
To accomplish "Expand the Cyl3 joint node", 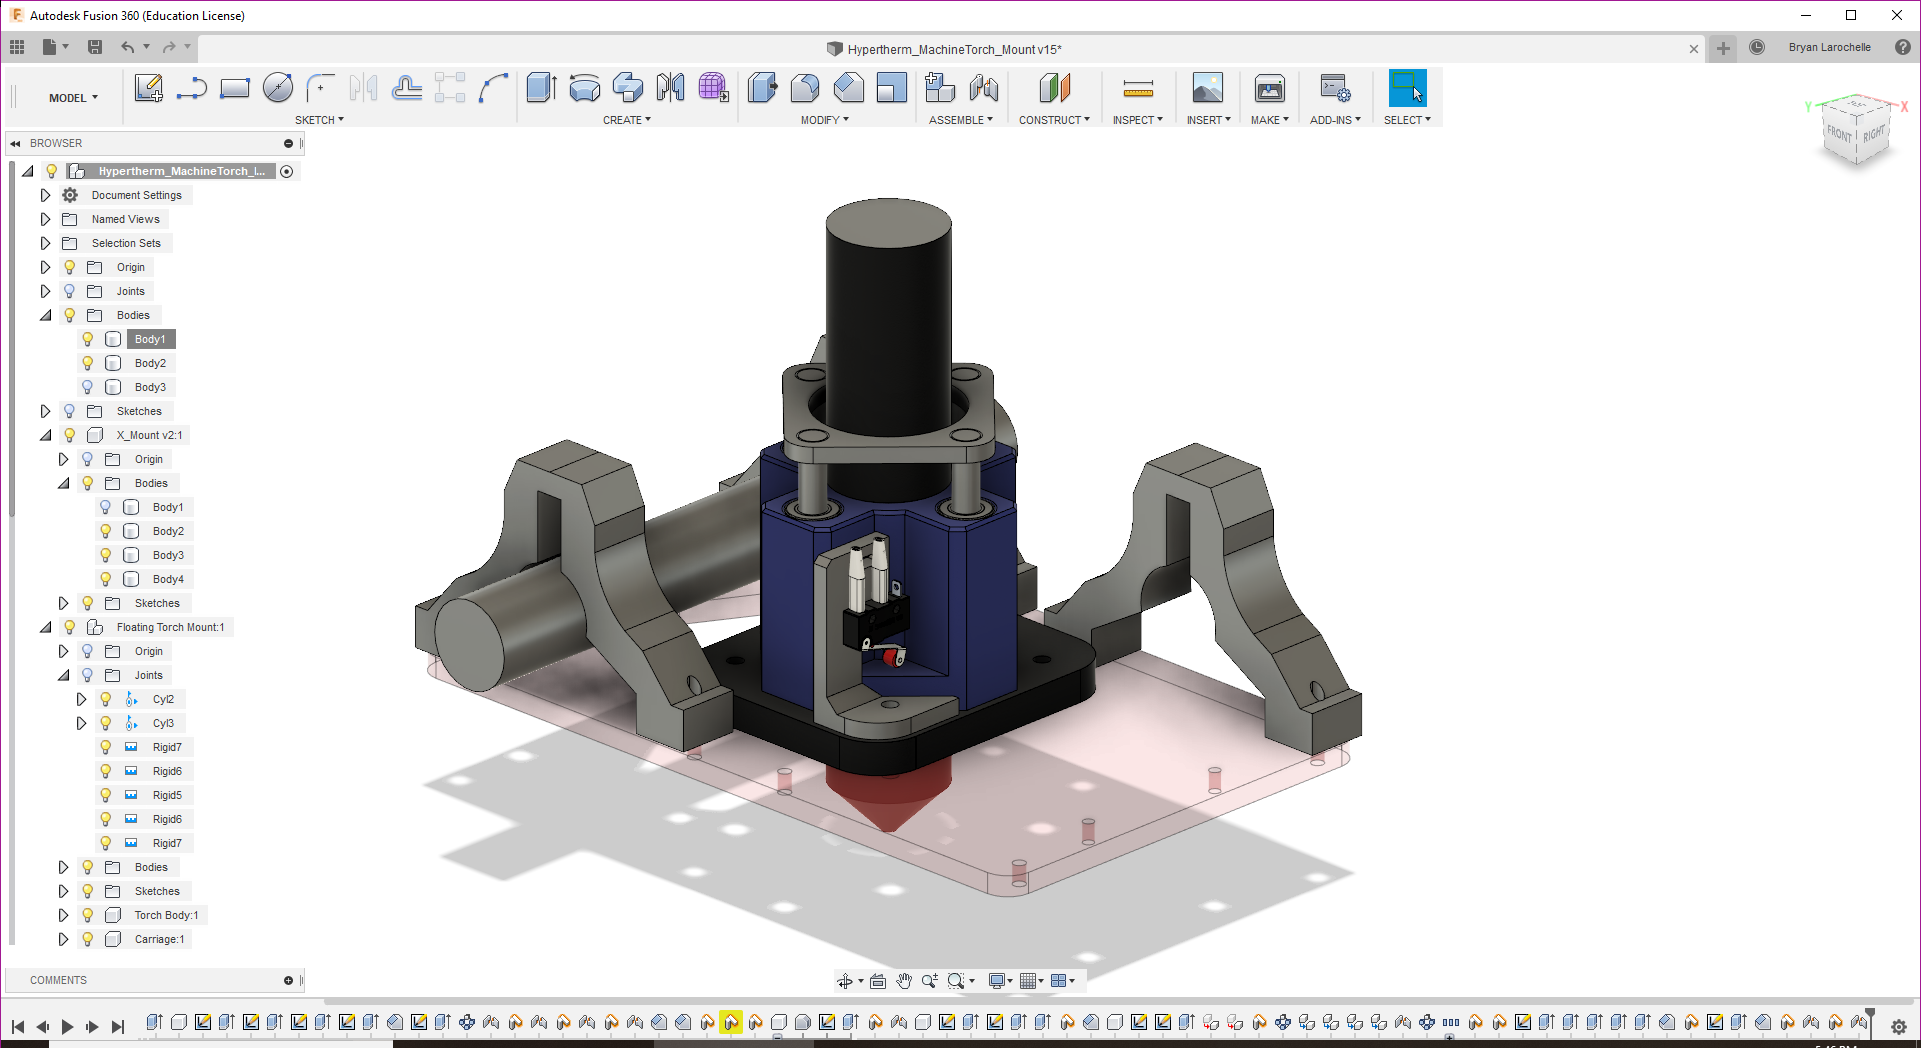I will pyautogui.click(x=81, y=723).
